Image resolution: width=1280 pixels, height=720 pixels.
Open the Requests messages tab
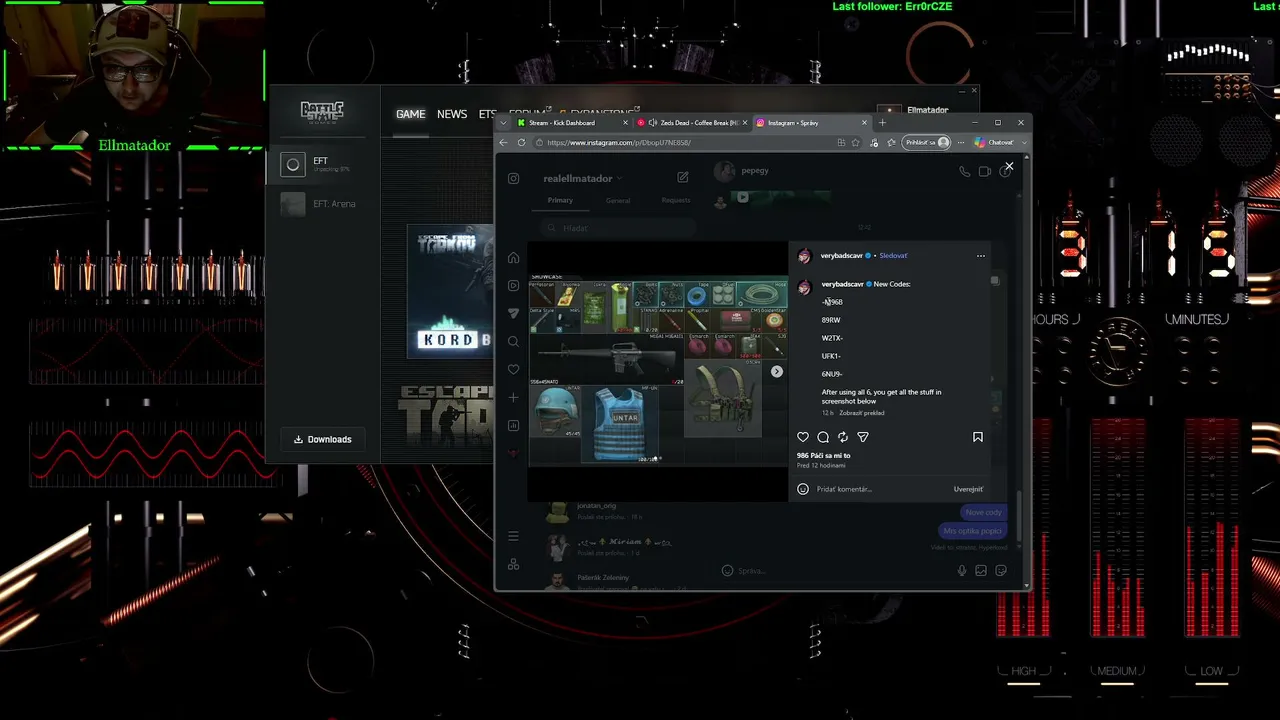point(676,200)
